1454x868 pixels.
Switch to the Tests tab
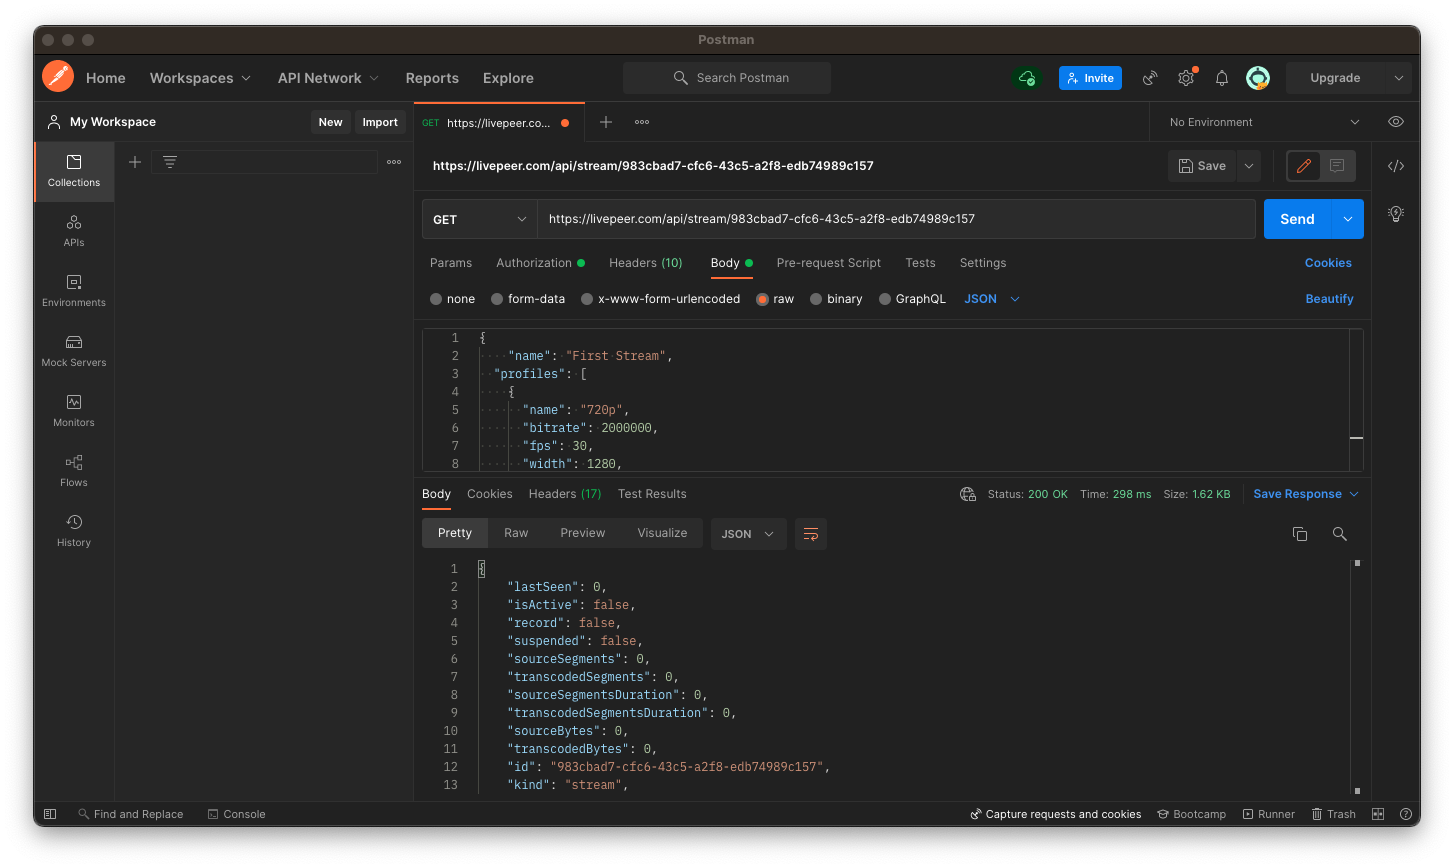(x=921, y=263)
